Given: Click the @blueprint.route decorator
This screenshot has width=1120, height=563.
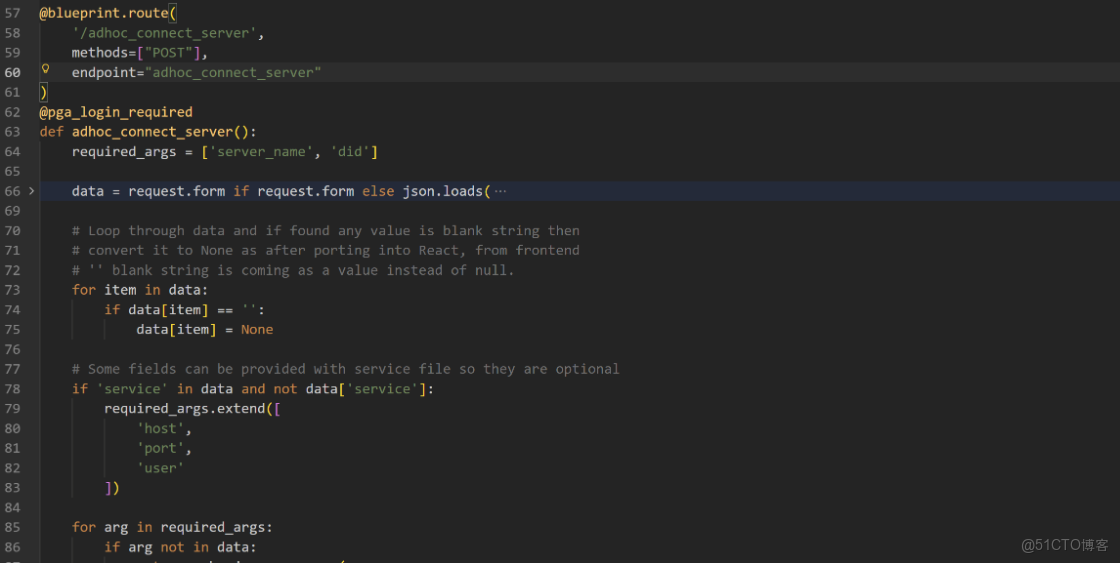Looking at the screenshot, I should [x=104, y=13].
